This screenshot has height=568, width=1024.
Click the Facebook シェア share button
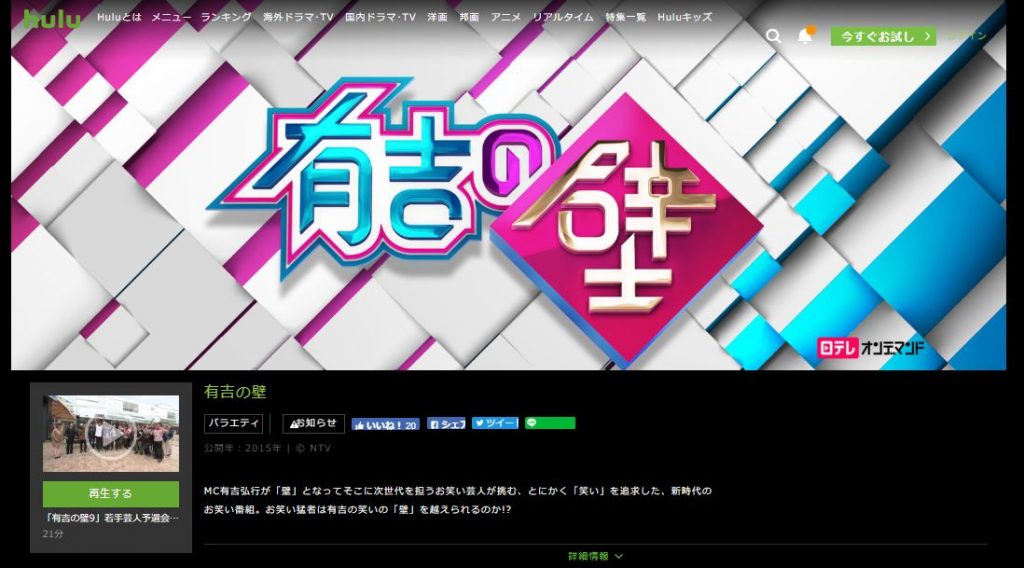pyautogui.click(x=447, y=424)
